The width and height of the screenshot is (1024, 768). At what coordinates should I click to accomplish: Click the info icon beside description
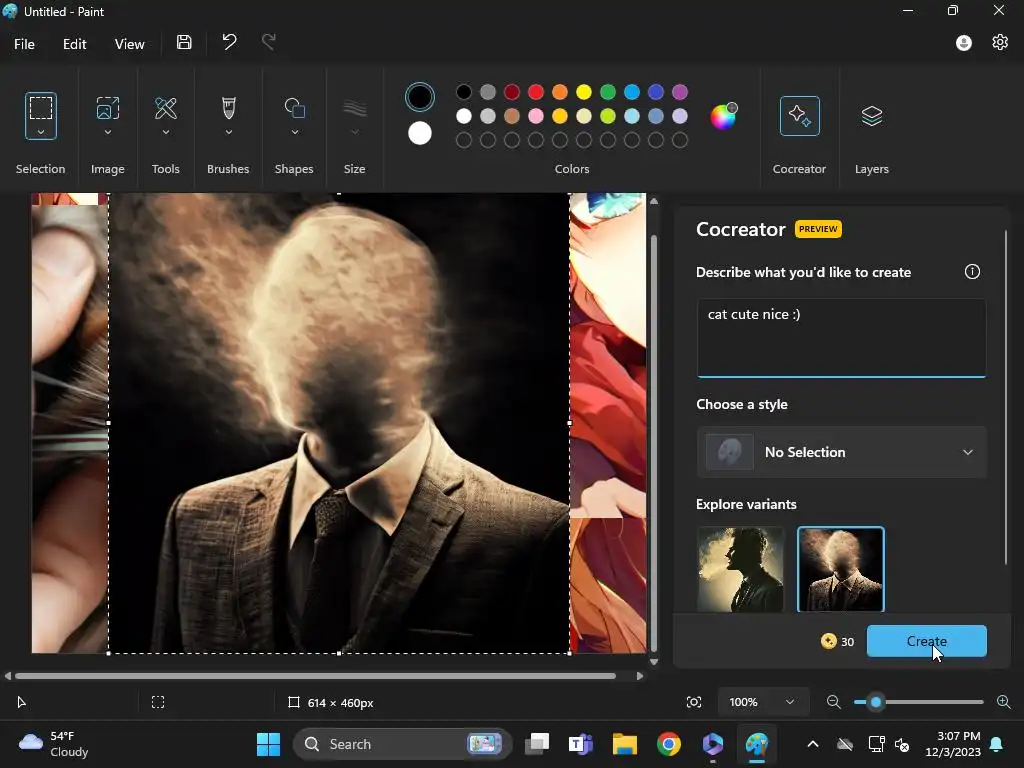point(972,272)
